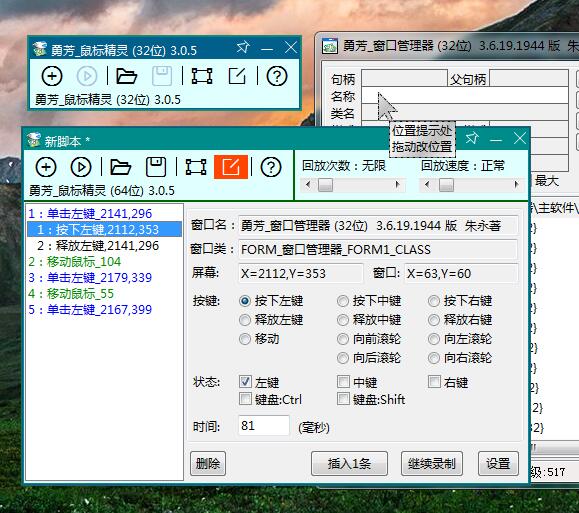Click the 回放速度 slider thumb
This screenshot has height=513, width=579.
(446, 185)
